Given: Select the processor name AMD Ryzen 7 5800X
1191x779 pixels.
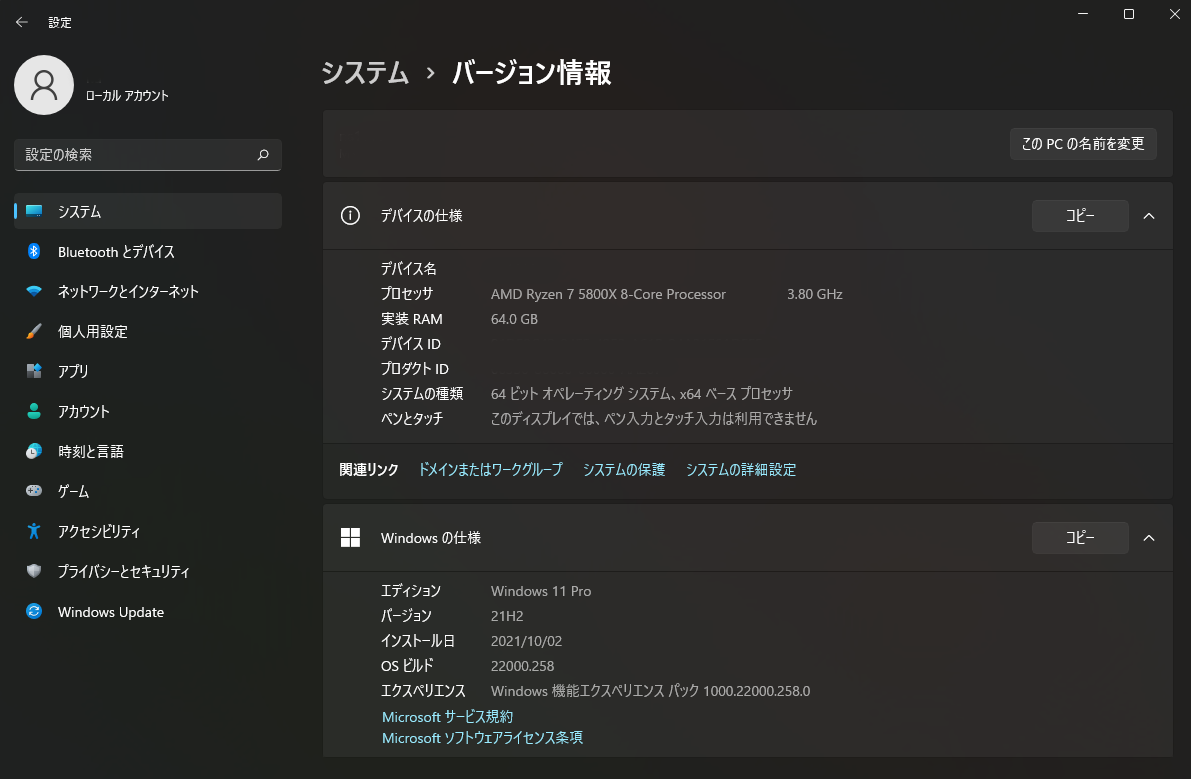Looking at the screenshot, I should [608, 295].
